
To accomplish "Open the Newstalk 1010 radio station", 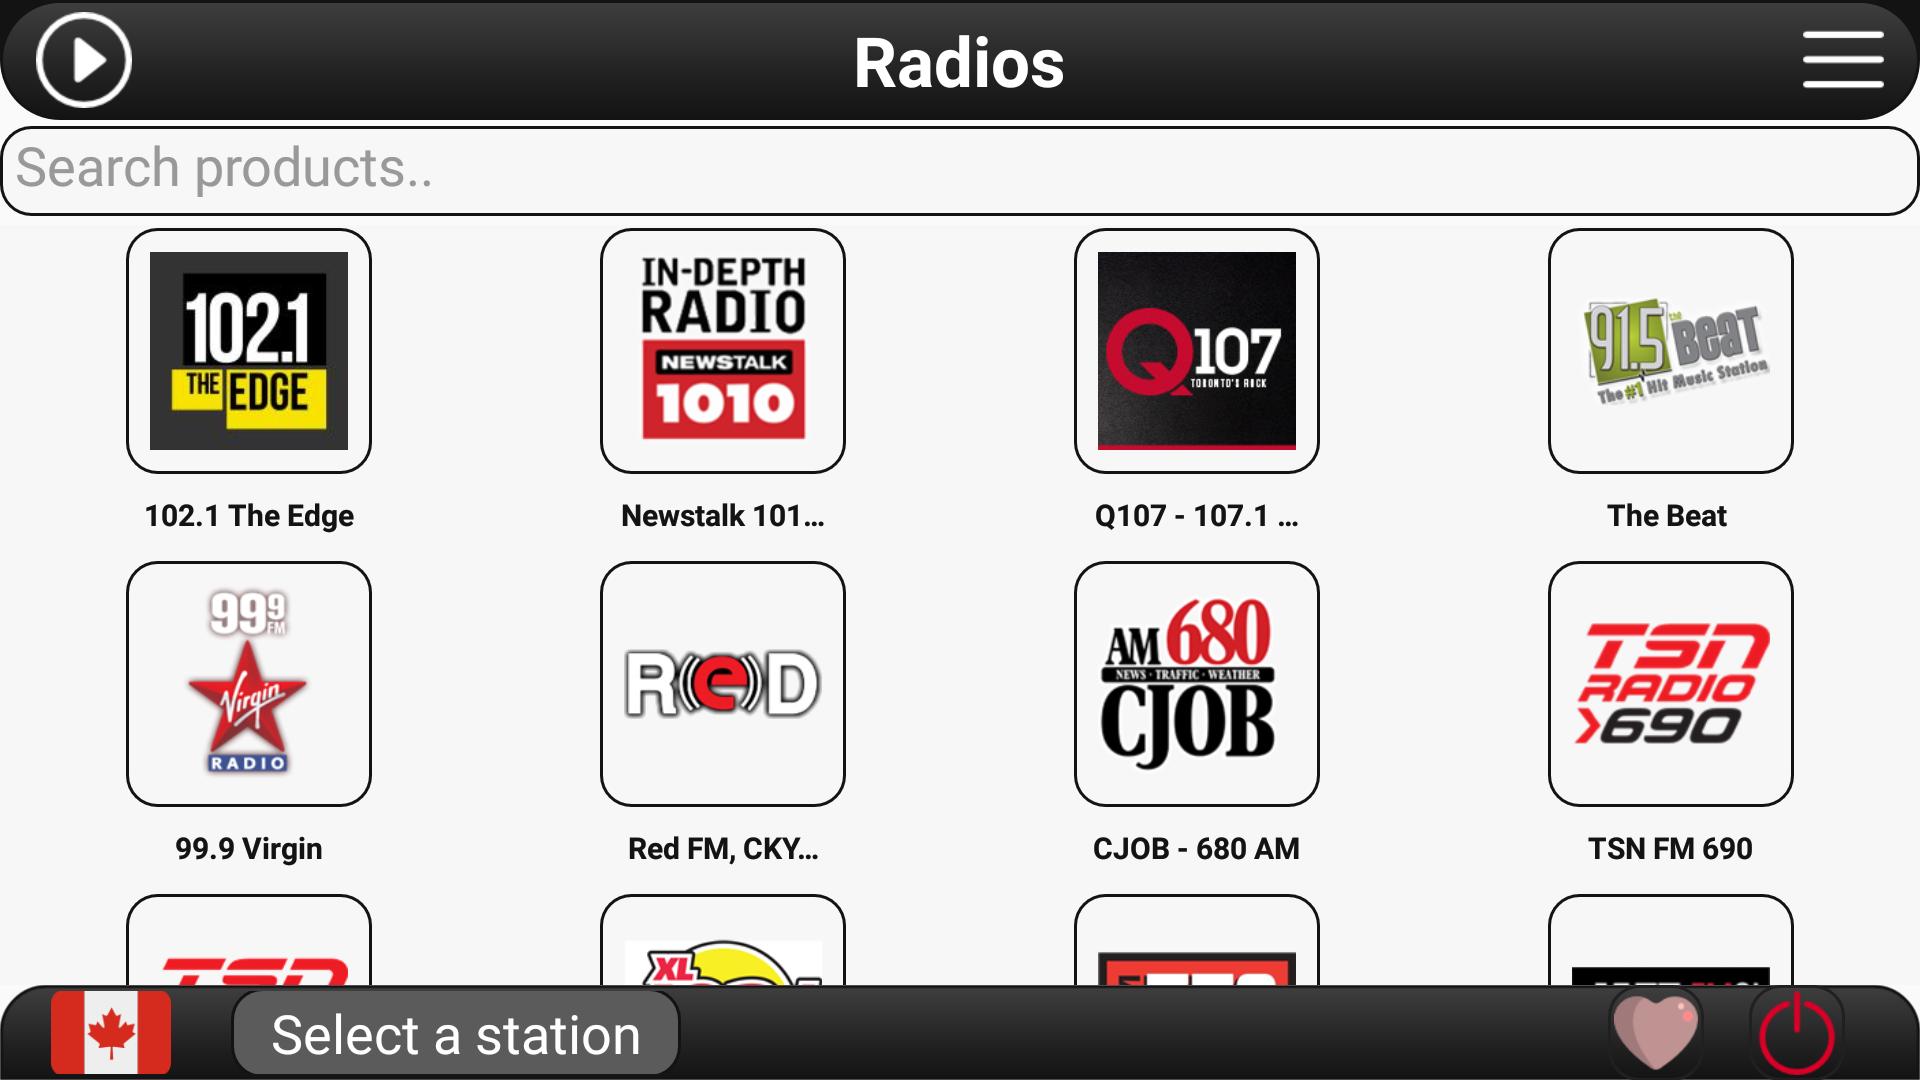I will 723,351.
